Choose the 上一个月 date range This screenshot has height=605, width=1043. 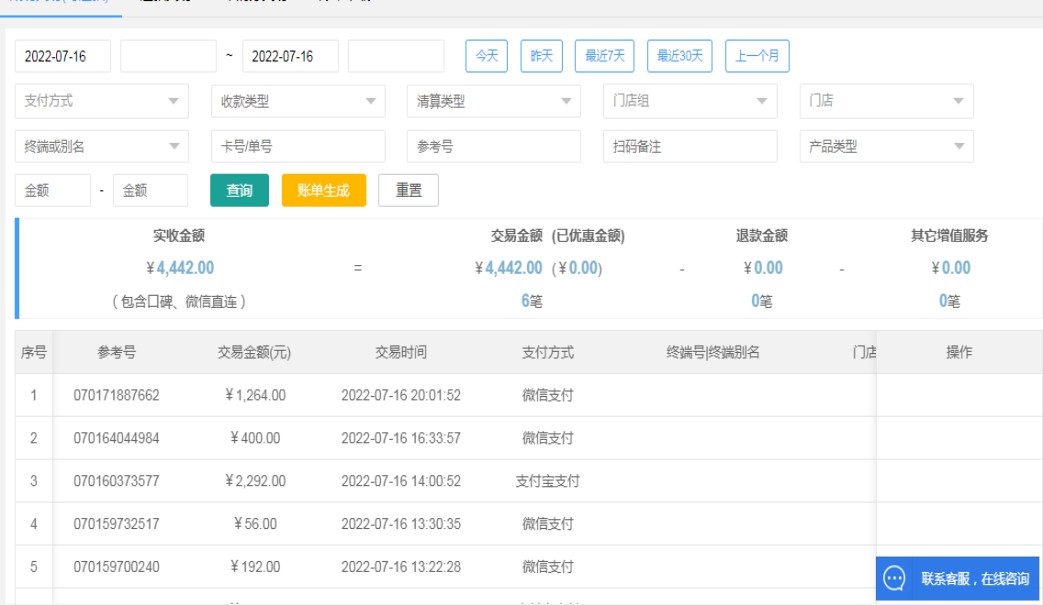pyautogui.click(x=757, y=56)
